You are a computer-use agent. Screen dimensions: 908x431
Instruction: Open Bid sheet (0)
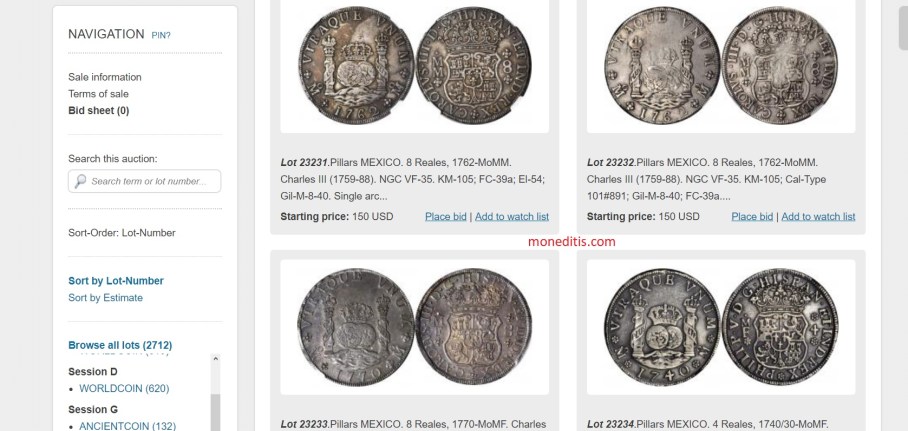tap(98, 111)
